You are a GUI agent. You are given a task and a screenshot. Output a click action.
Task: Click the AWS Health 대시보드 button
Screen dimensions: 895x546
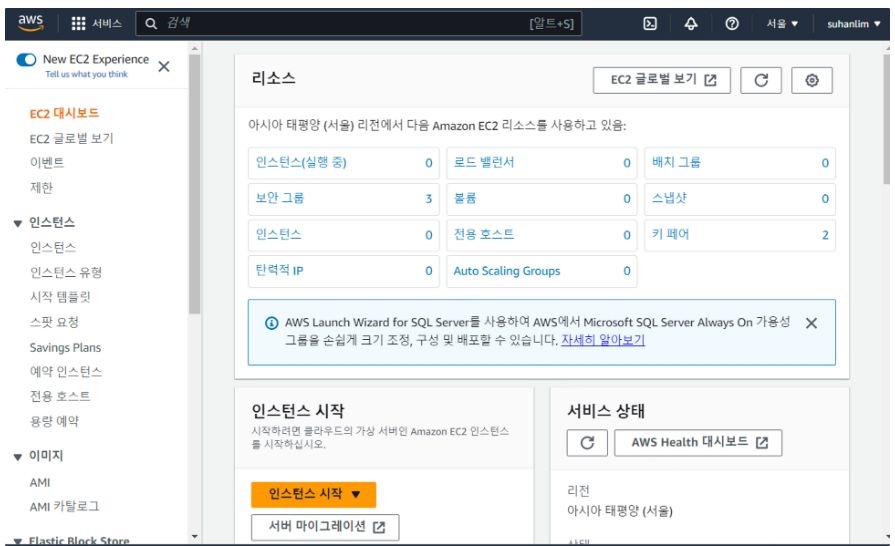pyautogui.click(x=698, y=443)
